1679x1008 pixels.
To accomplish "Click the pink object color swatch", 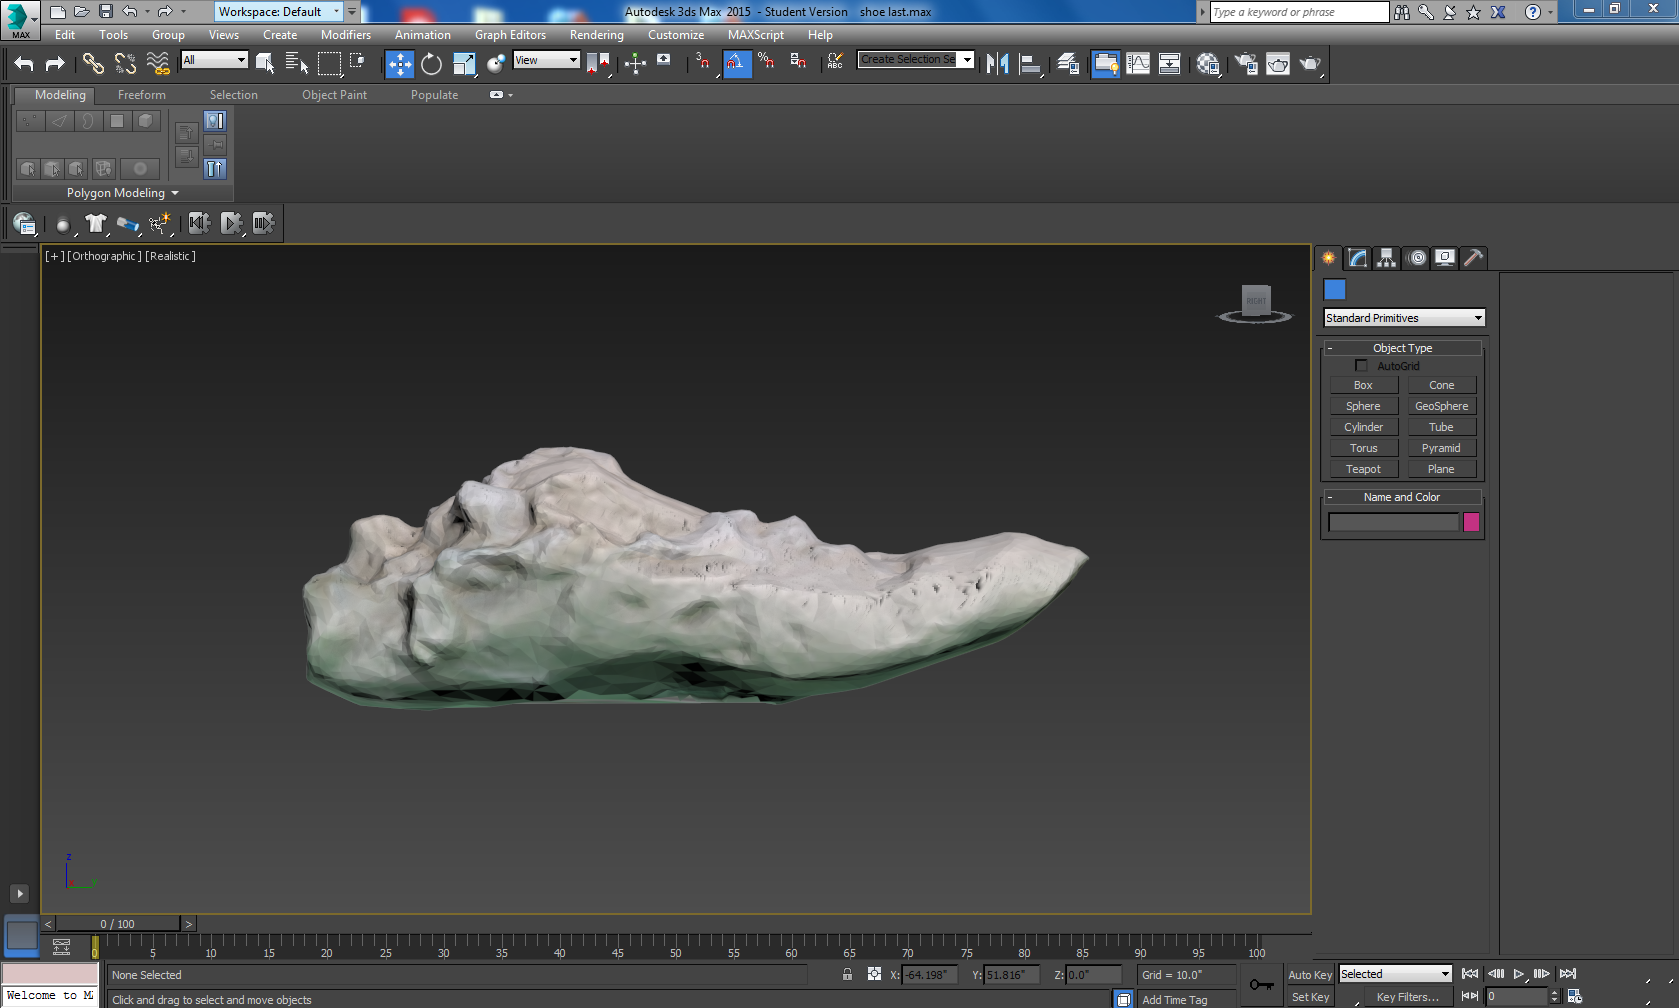I will click(1471, 522).
